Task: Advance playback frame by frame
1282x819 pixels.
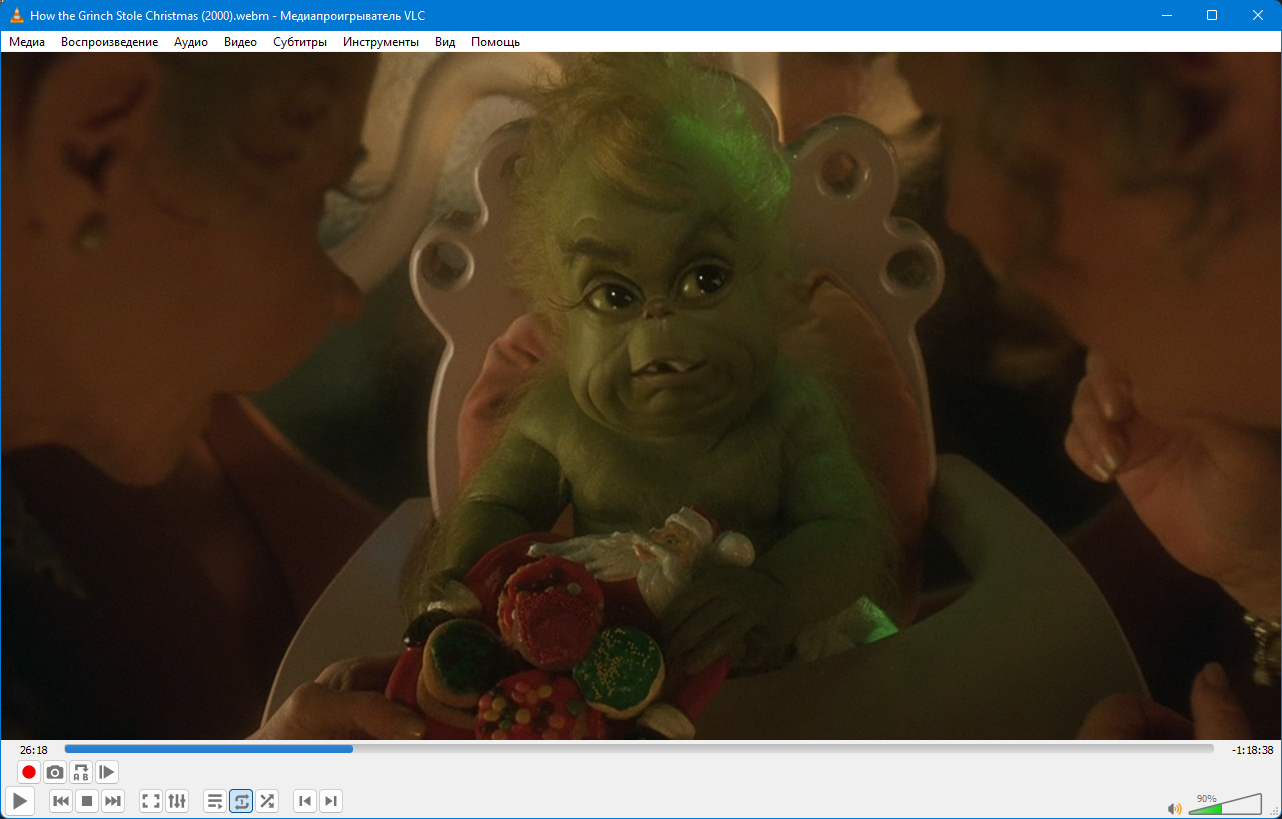Action: tap(107, 772)
